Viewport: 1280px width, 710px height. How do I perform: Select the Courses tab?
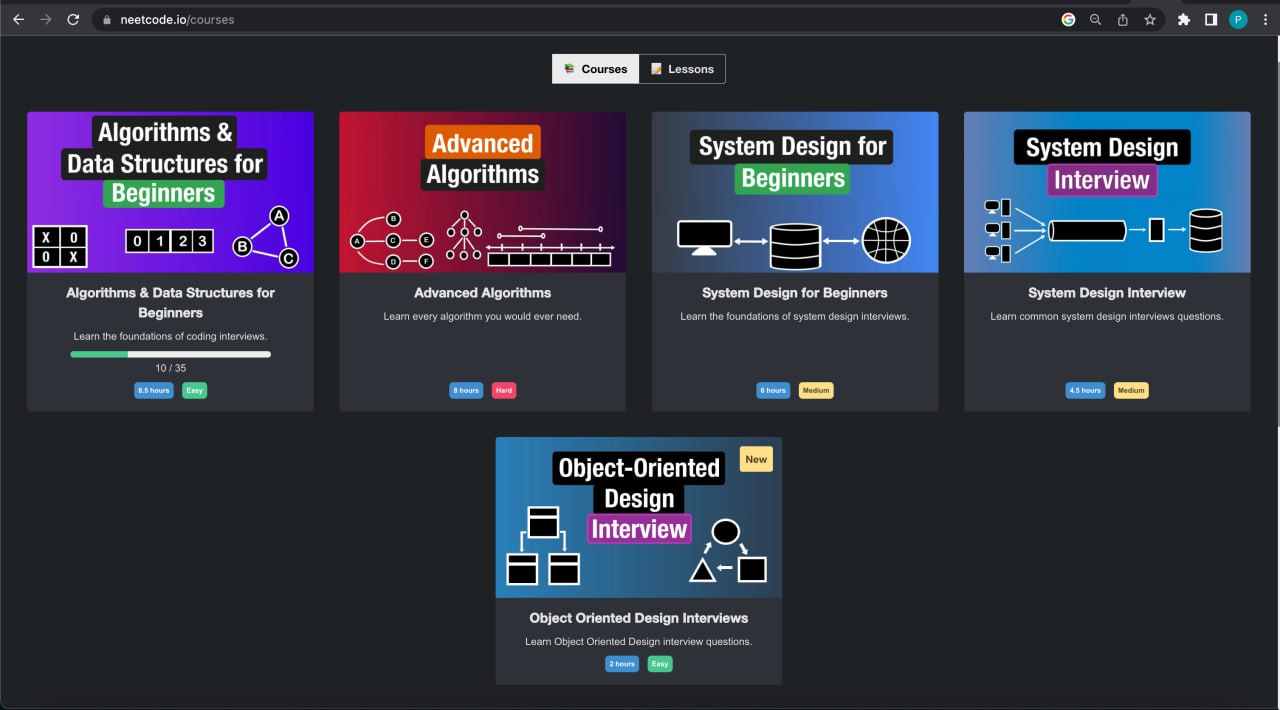595,69
